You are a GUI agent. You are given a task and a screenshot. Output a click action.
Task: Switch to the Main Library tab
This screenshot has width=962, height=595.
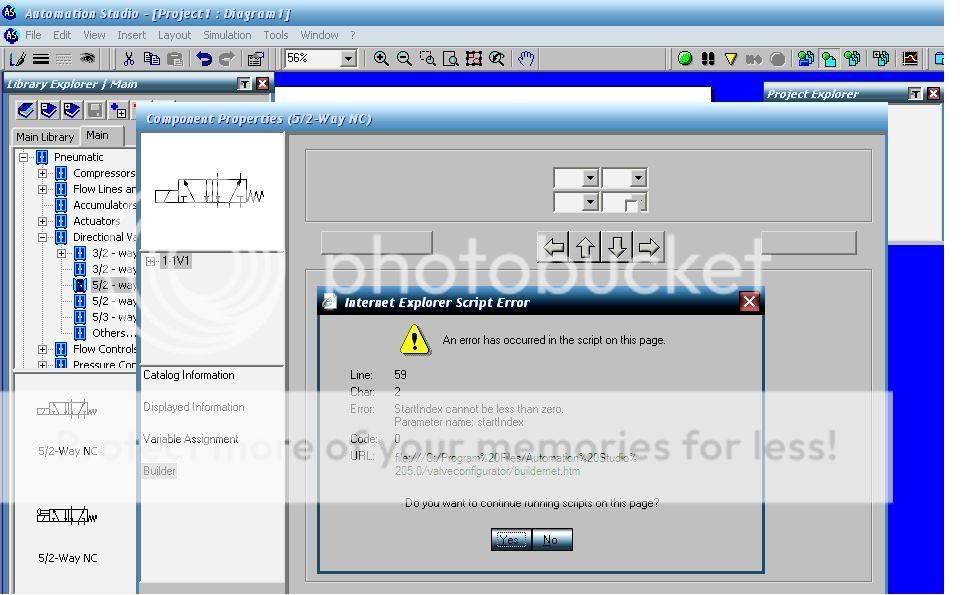coord(45,137)
